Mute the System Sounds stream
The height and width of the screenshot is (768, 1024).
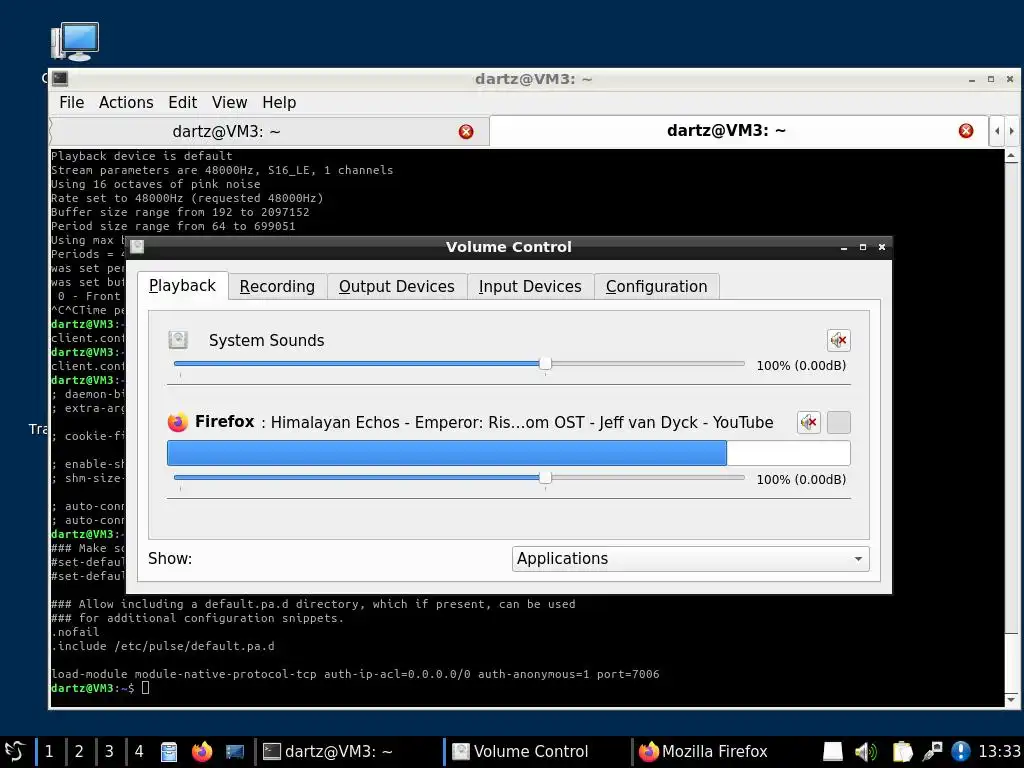point(839,340)
